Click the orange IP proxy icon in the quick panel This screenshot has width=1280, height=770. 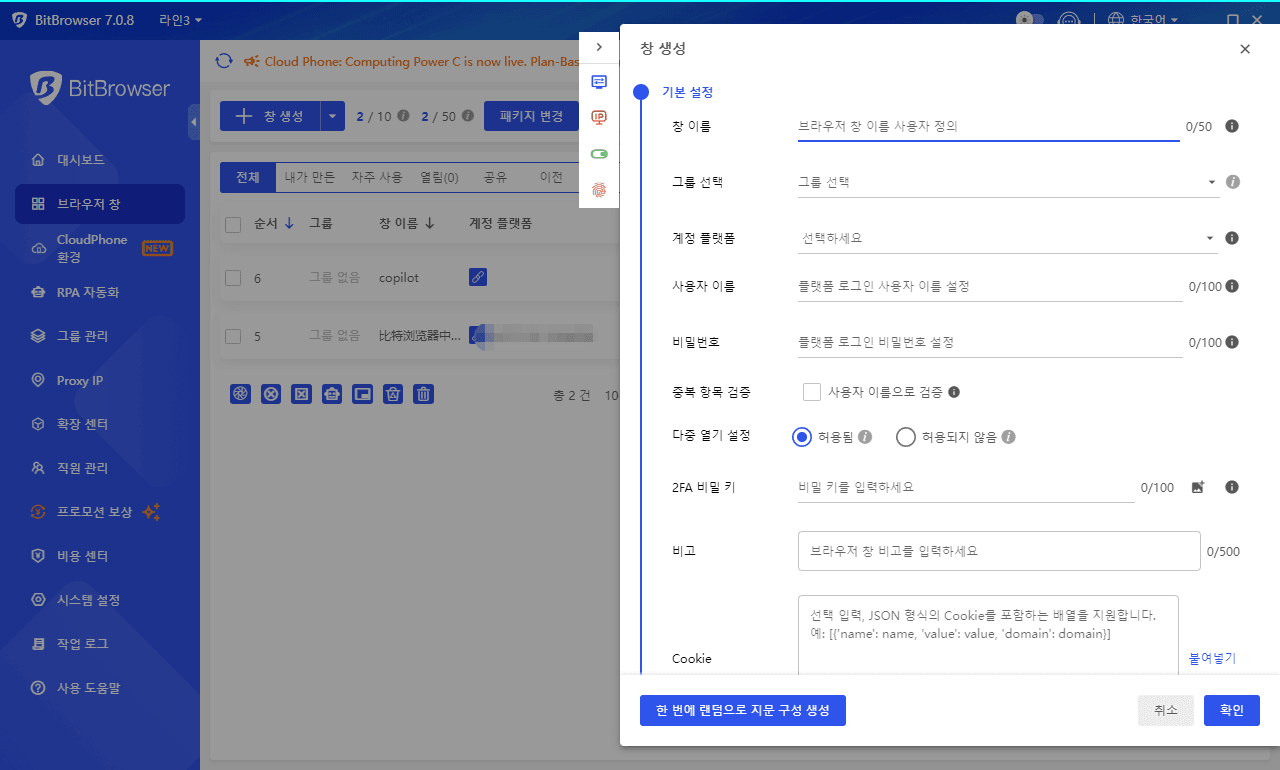[x=599, y=118]
